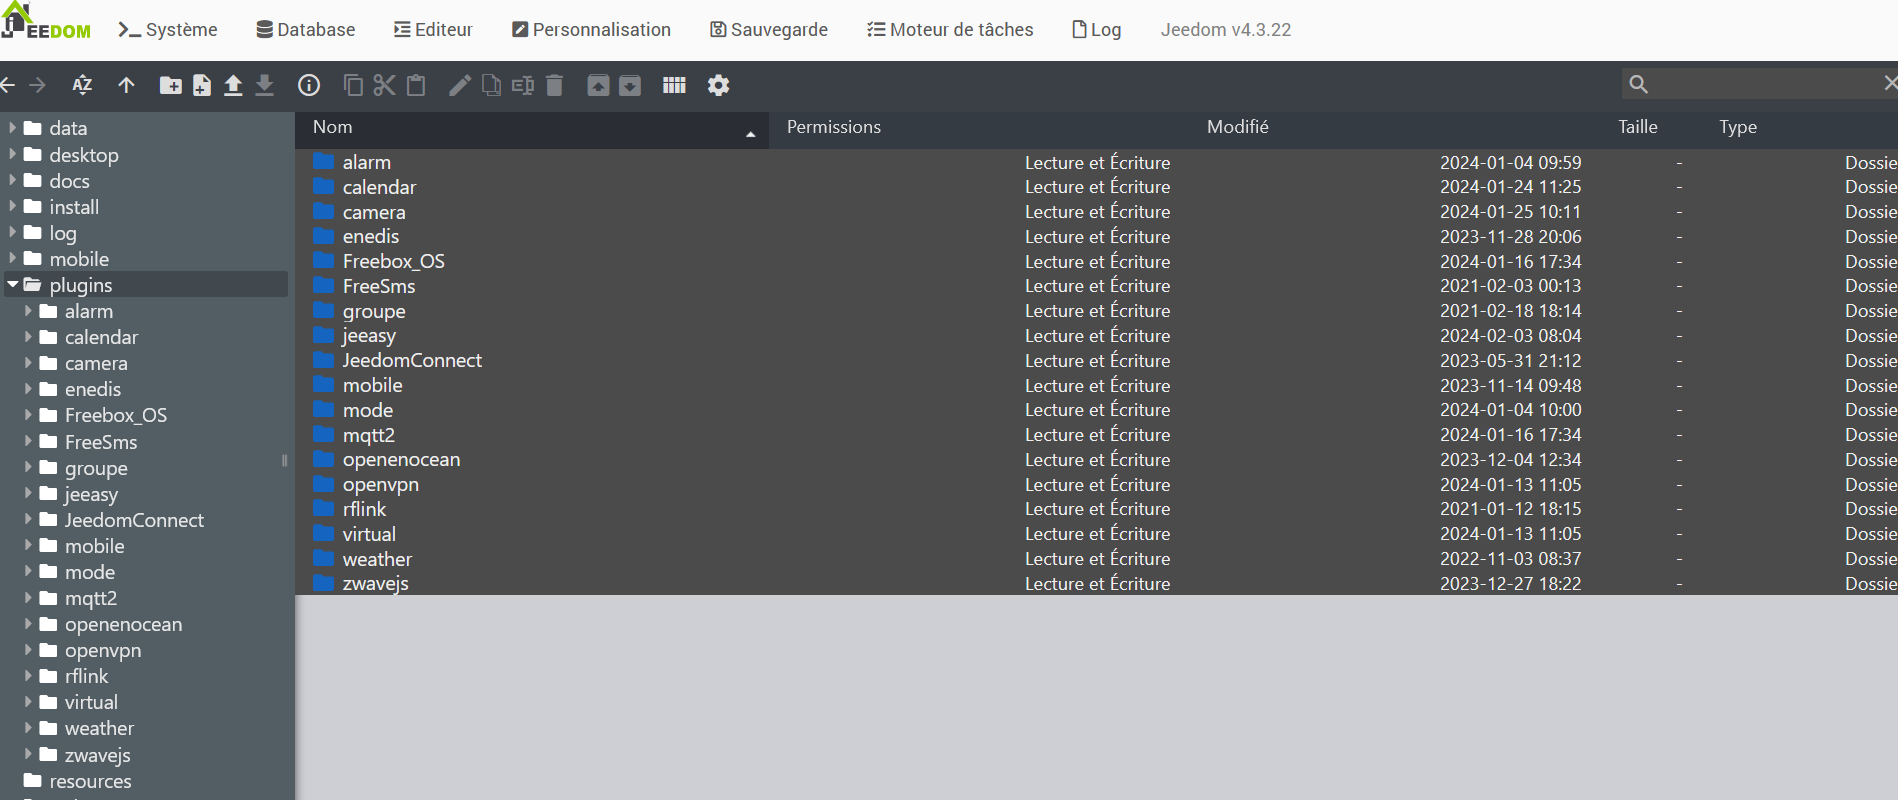Viewport: 1898px width, 800px height.
Task: Select the jeeasy folder in the file list
Action: point(369,336)
